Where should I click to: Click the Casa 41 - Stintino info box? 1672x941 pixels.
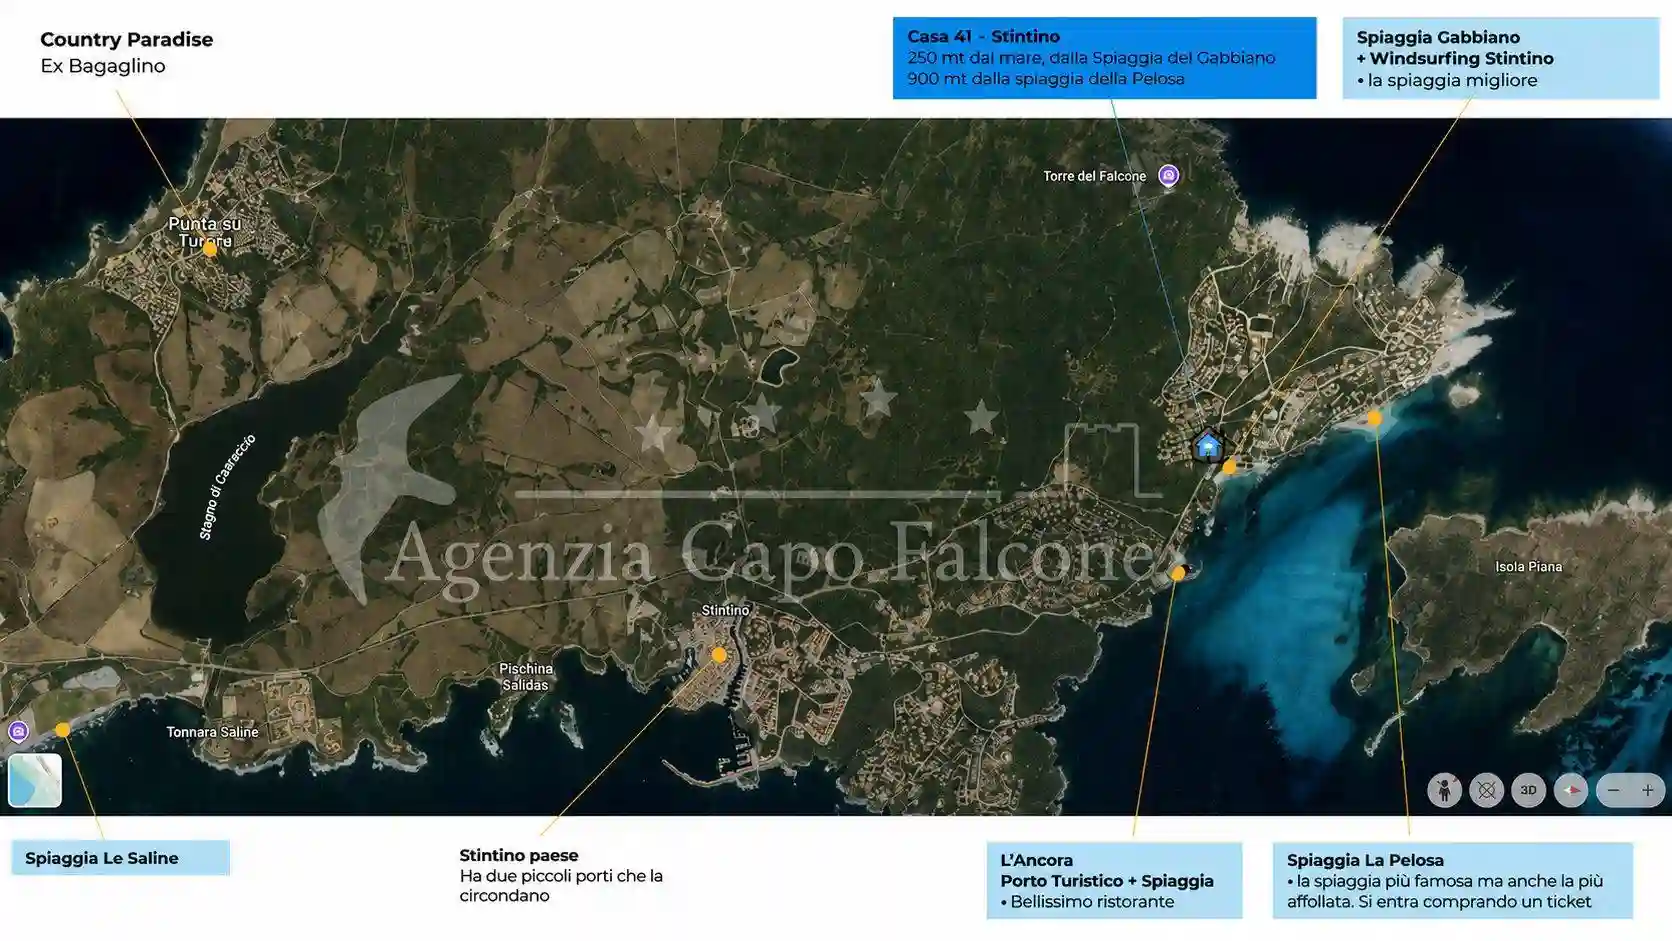(1104, 58)
